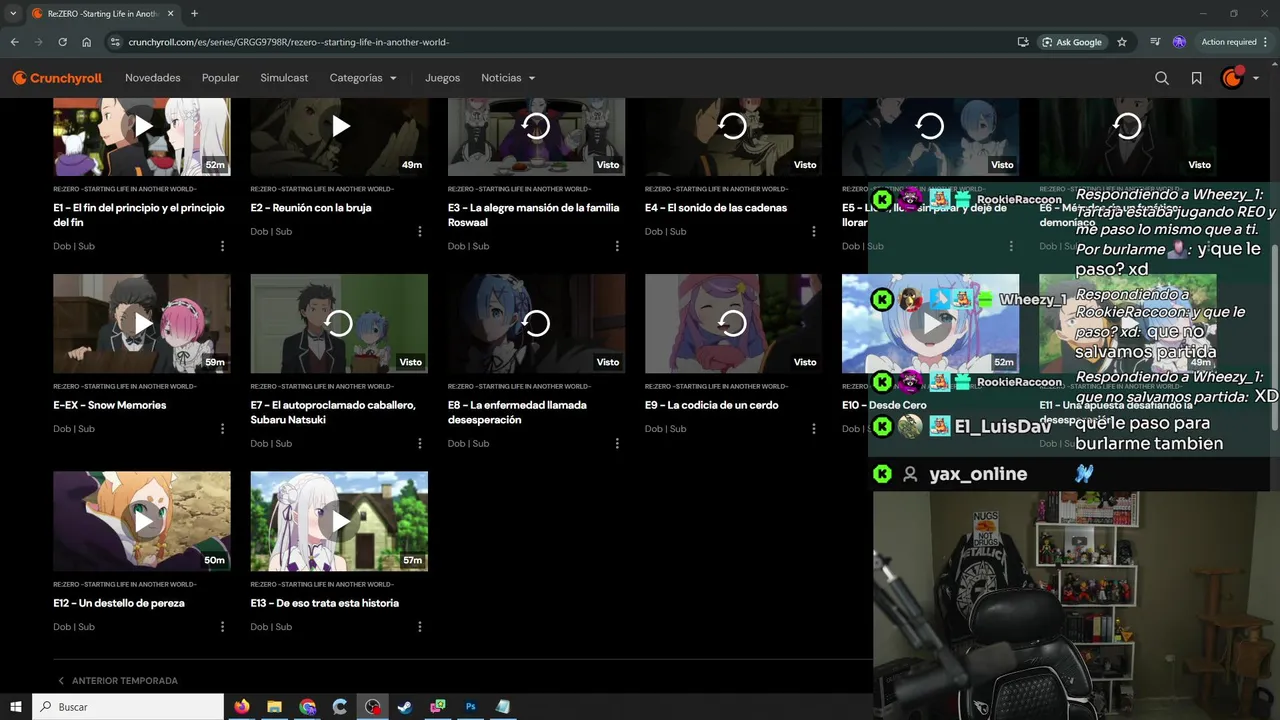Open a new browser tab
Viewport: 1280px width, 720px height.
[x=194, y=13]
